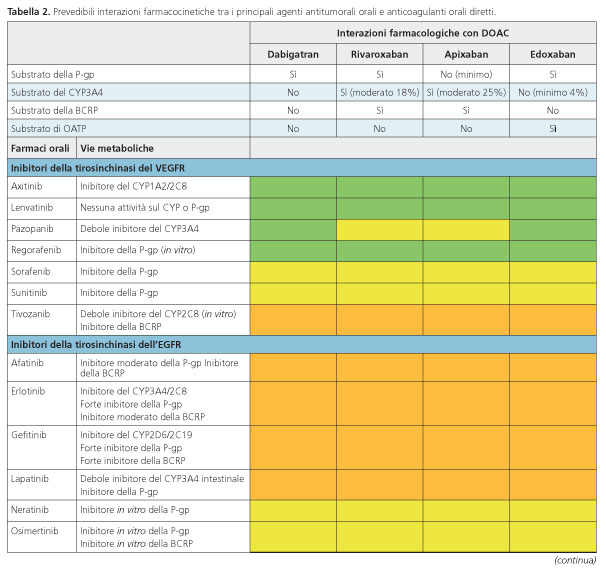Viewport: 606px width, 579px height.
Task: Click 'Inibitori della tirosinchinasi dell'EGFR' section band
Action: 302,344
